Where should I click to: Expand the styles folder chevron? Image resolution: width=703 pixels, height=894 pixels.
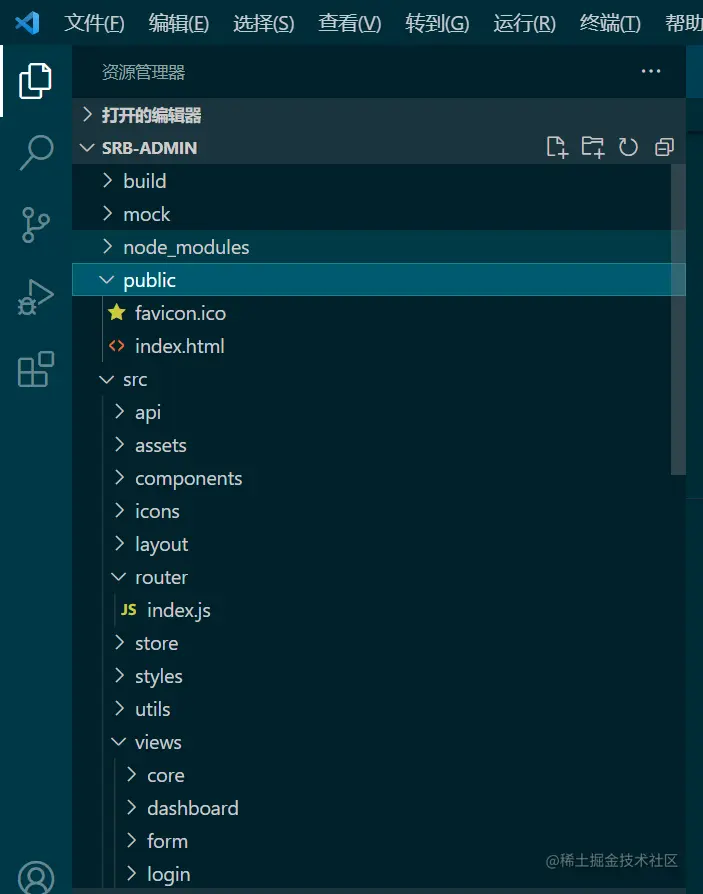119,676
